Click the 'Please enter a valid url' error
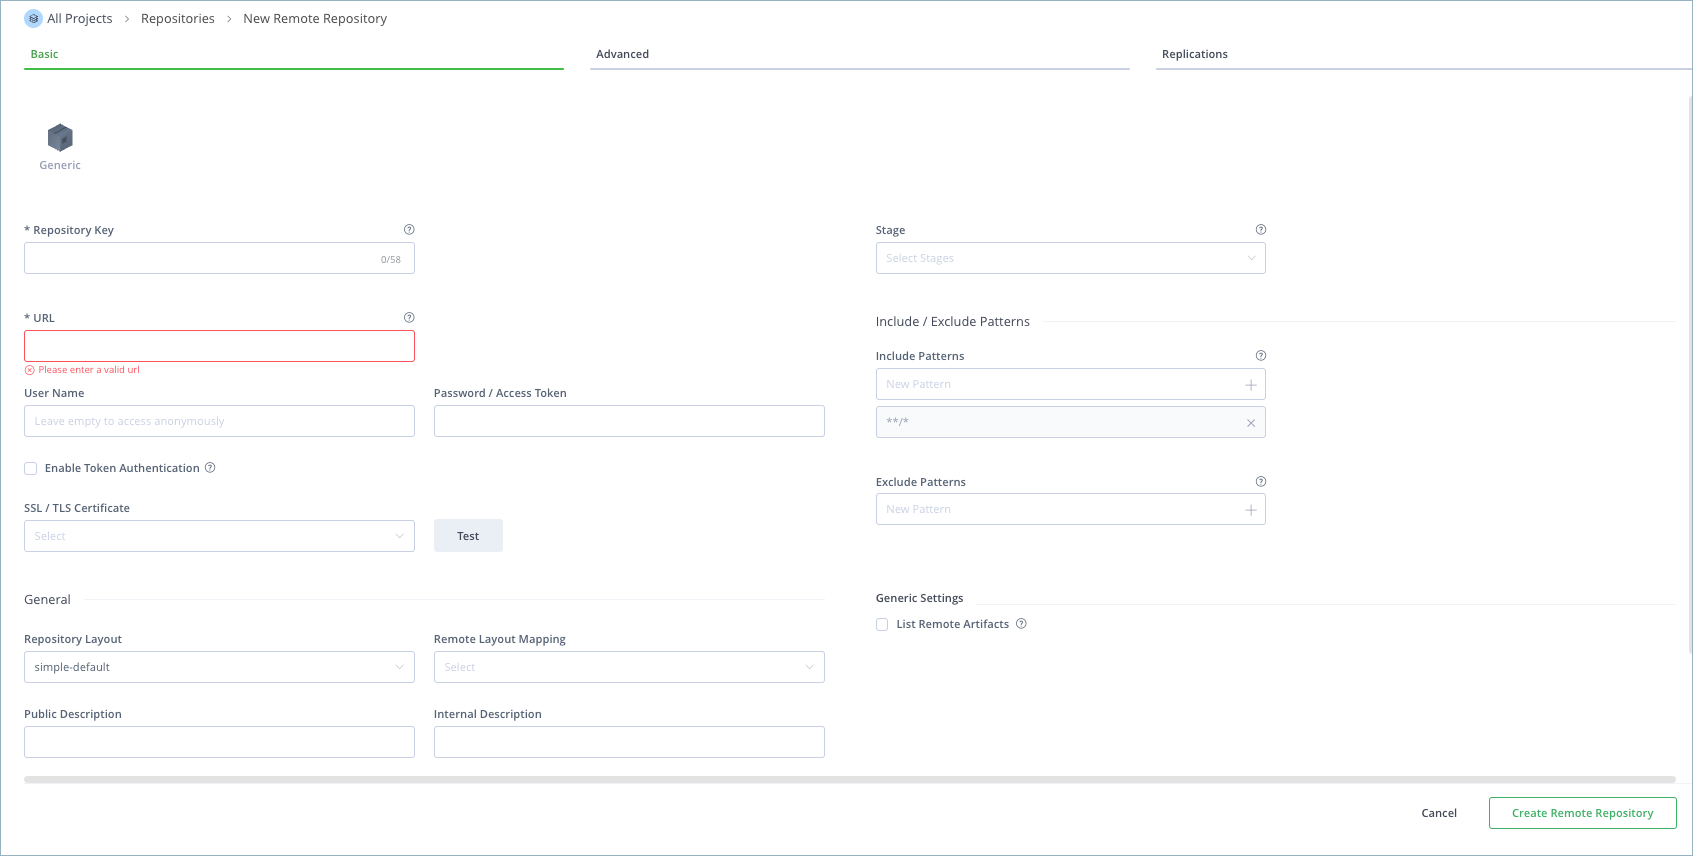Viewport: 1693px width, 856px height. coord(89,370)
